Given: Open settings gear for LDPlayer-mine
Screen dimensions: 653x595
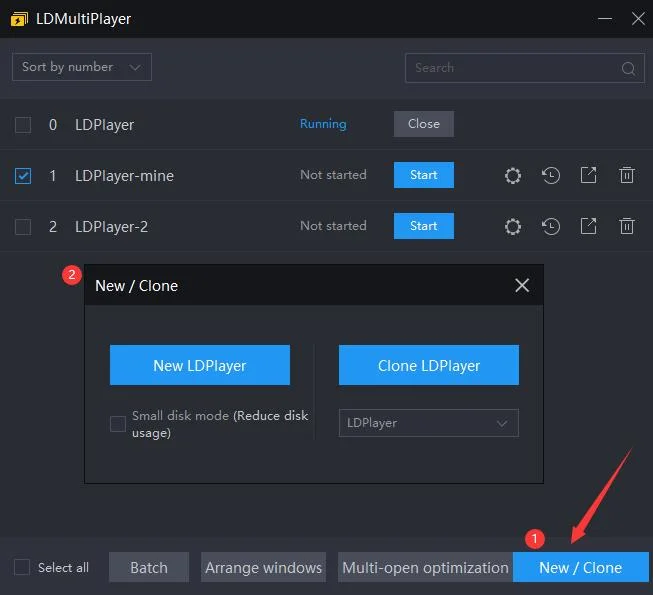Looking at the screenshot, I should click(x=513, y=175).
